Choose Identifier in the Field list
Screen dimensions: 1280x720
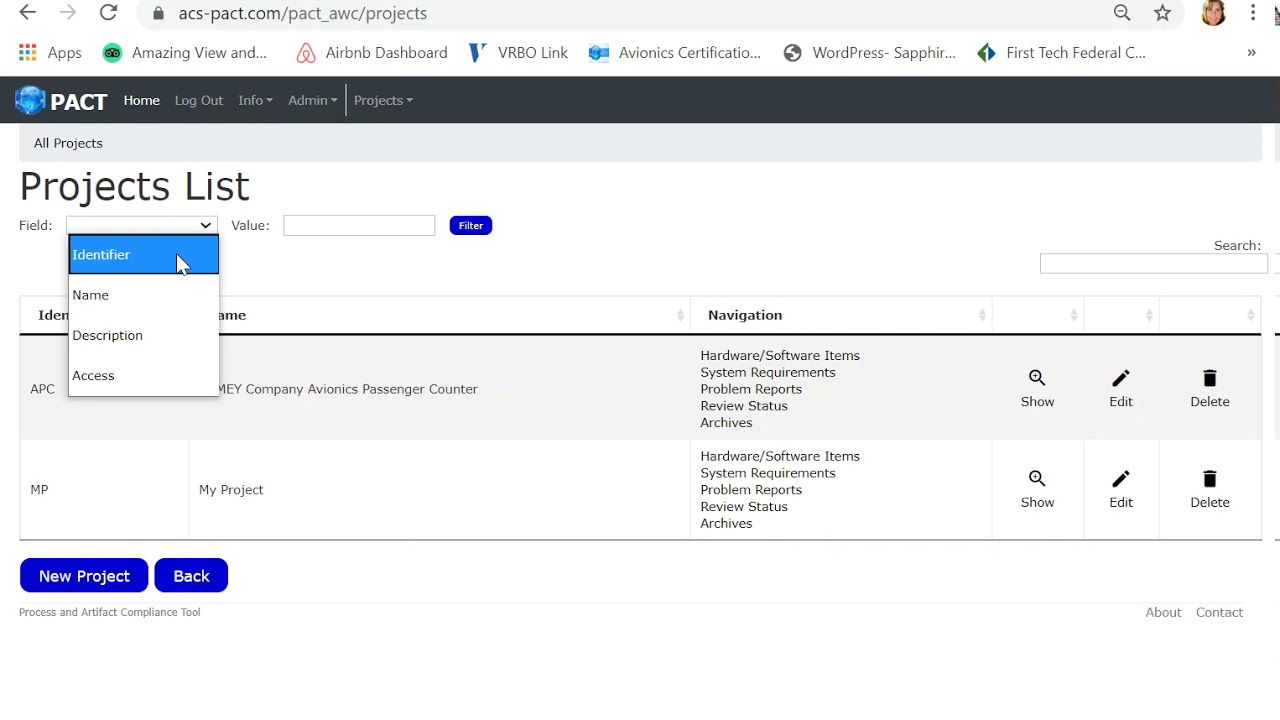coord(143,255)
